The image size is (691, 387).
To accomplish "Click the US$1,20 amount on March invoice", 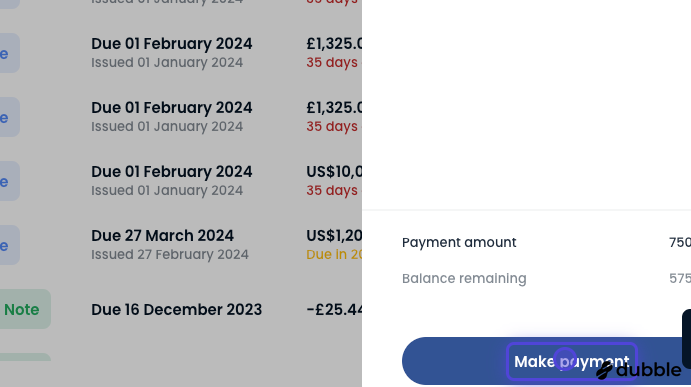I will pyautogui.click(x=334, y=235).
